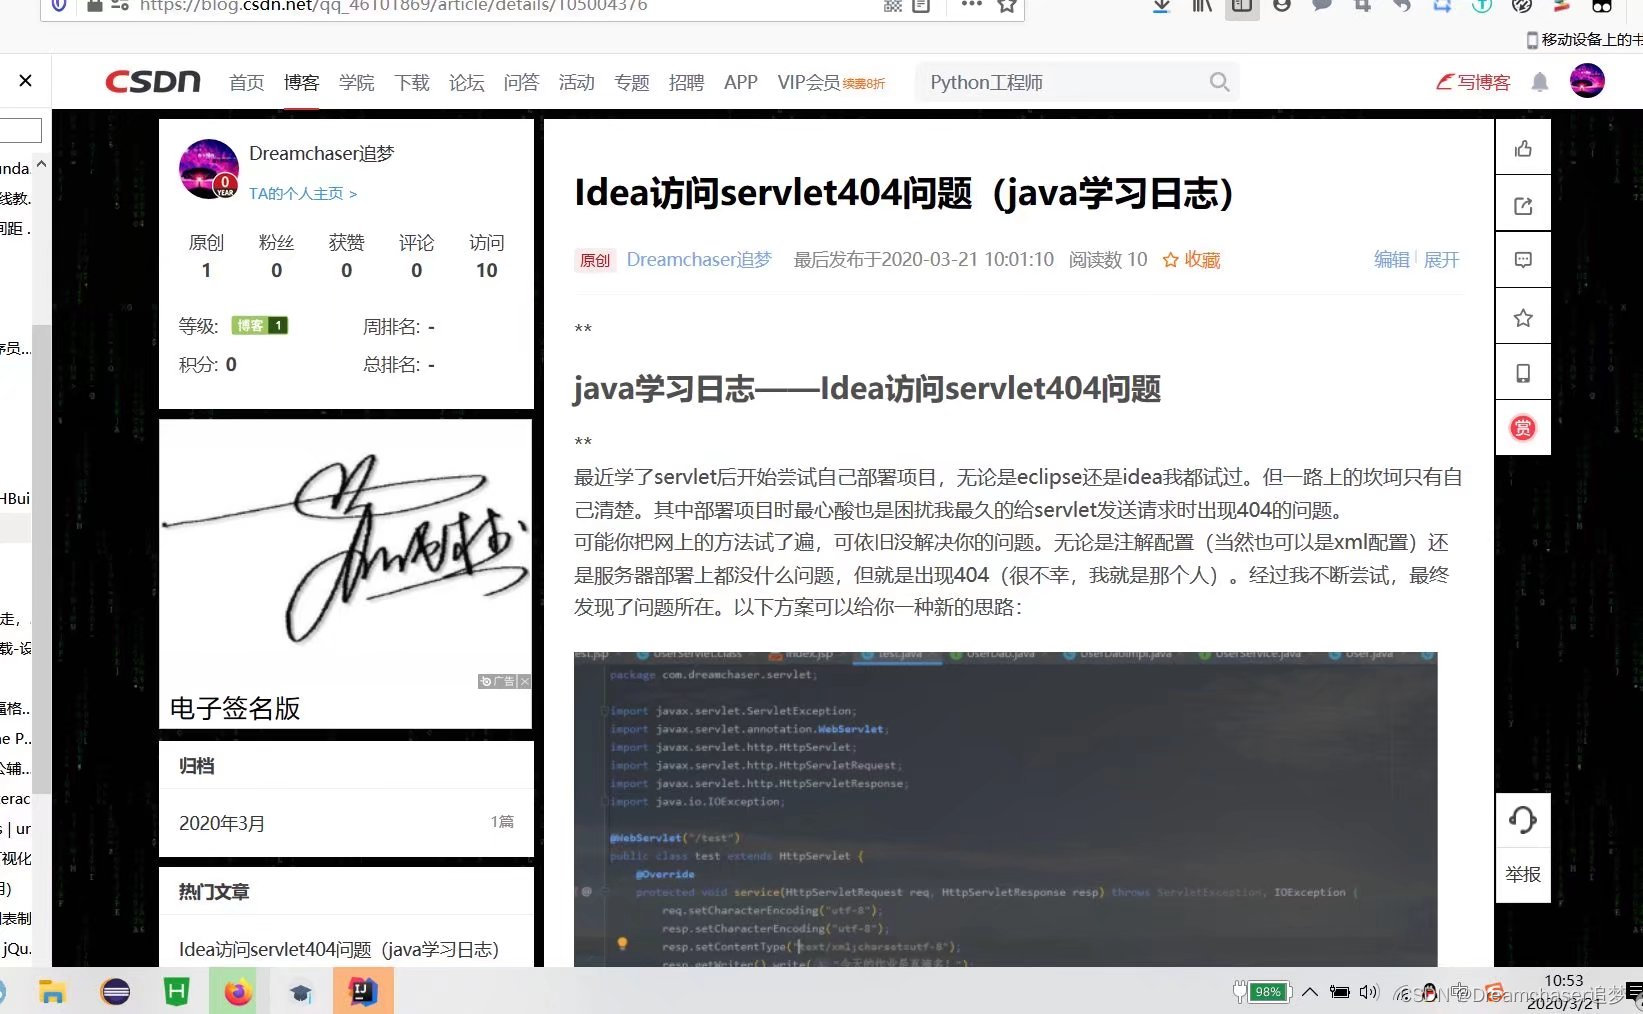Open the notification bell
This screenshot has width=1643, height=1014.
pos(1540,82)
